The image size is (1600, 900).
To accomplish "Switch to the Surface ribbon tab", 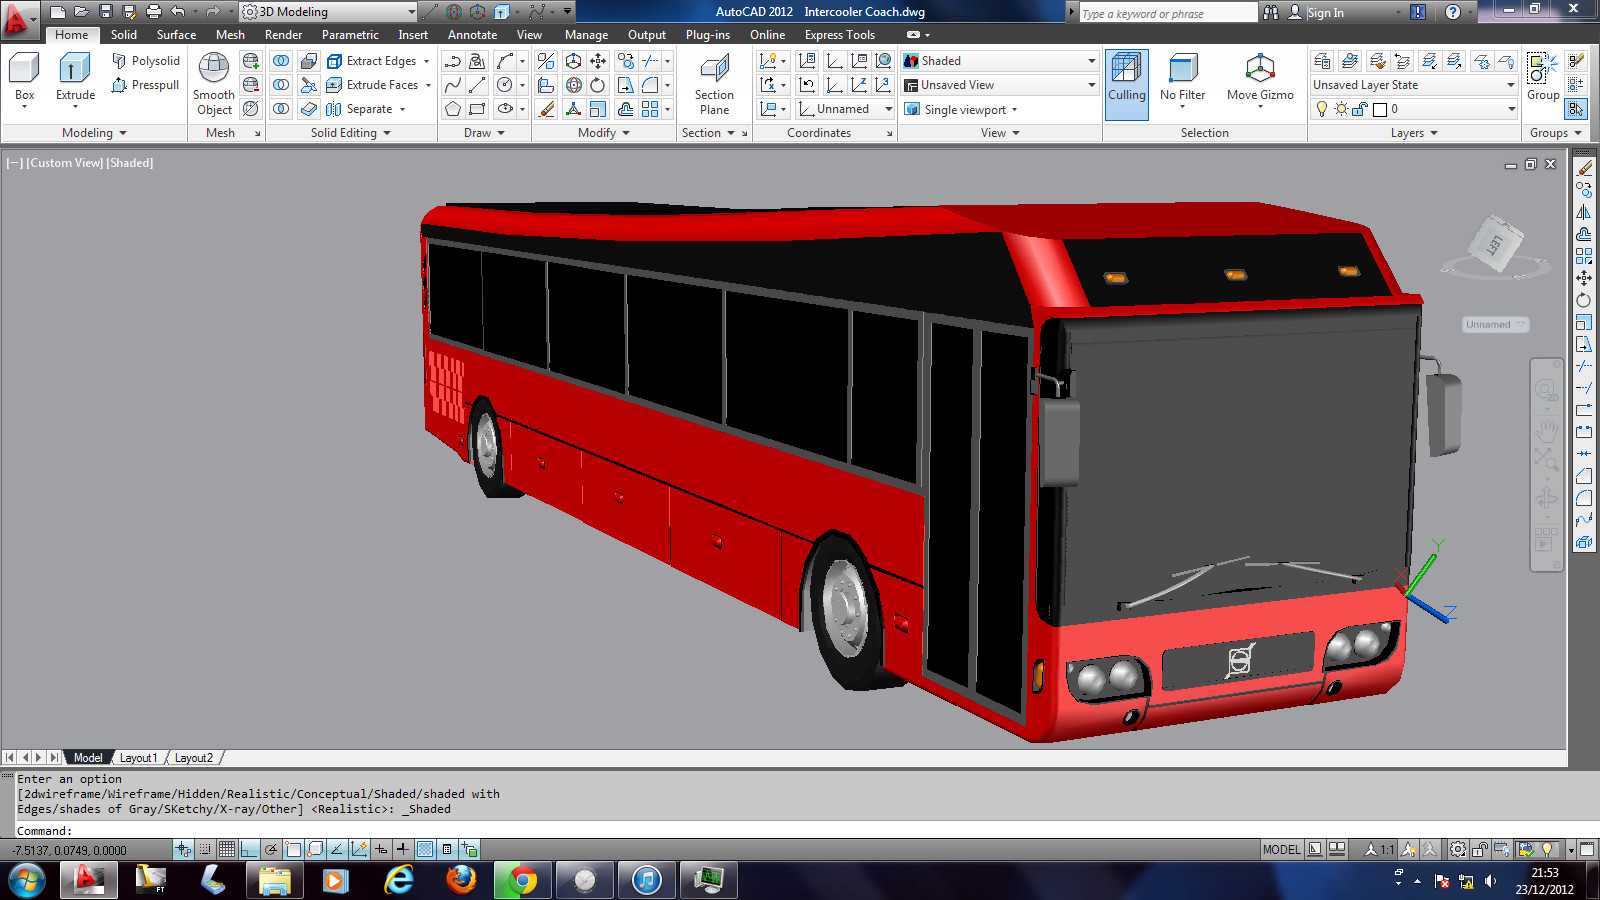I will 176,35.
